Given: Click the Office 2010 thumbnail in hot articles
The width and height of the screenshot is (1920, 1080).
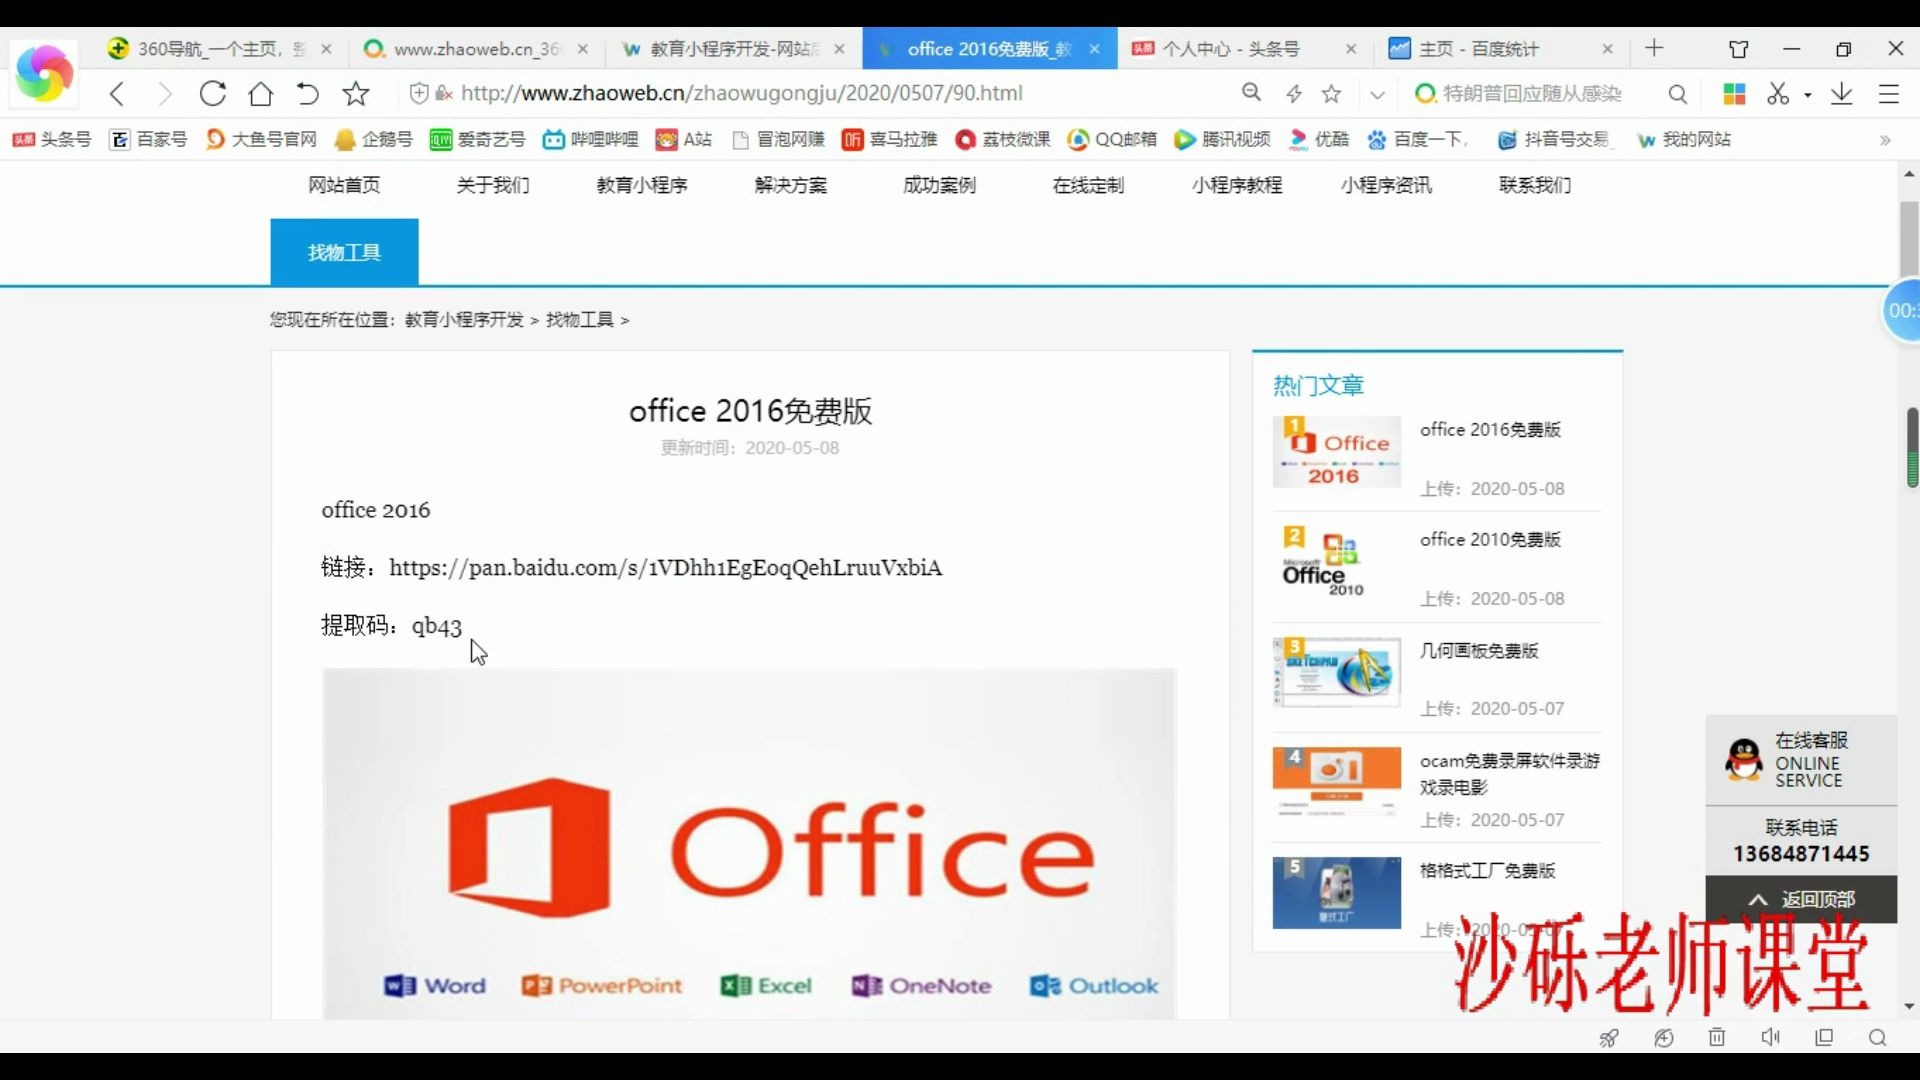Looking at the screenshot, I should coord(1336,562).
